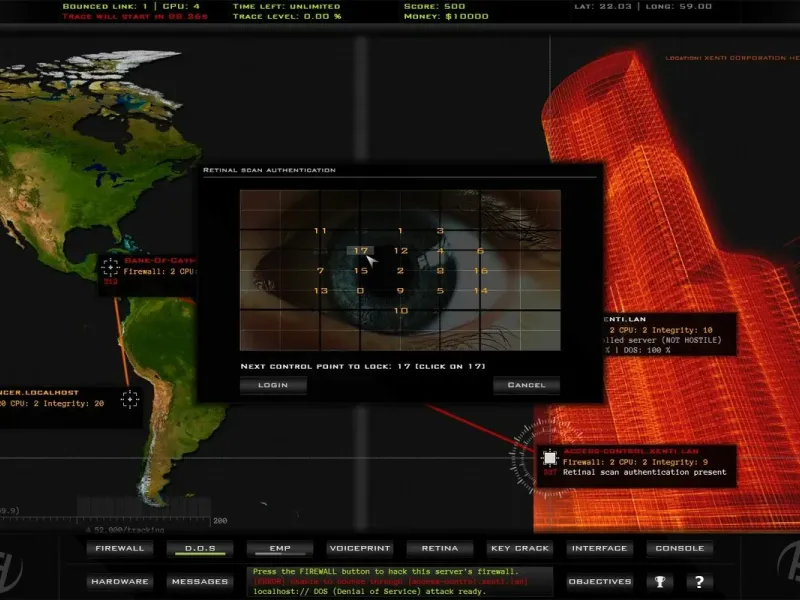
Task: Activate the EMP tool
Action: [x=280, y=548]
